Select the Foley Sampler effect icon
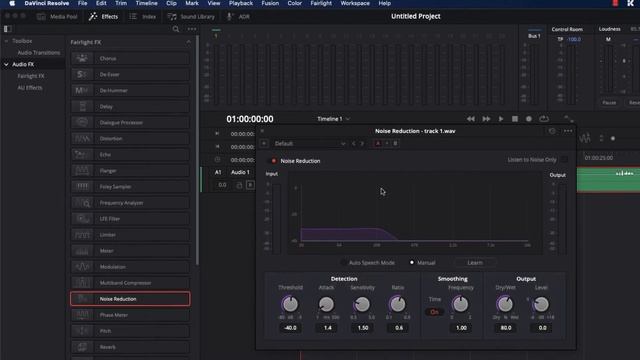The image size is (640, 360). [82, 187]
